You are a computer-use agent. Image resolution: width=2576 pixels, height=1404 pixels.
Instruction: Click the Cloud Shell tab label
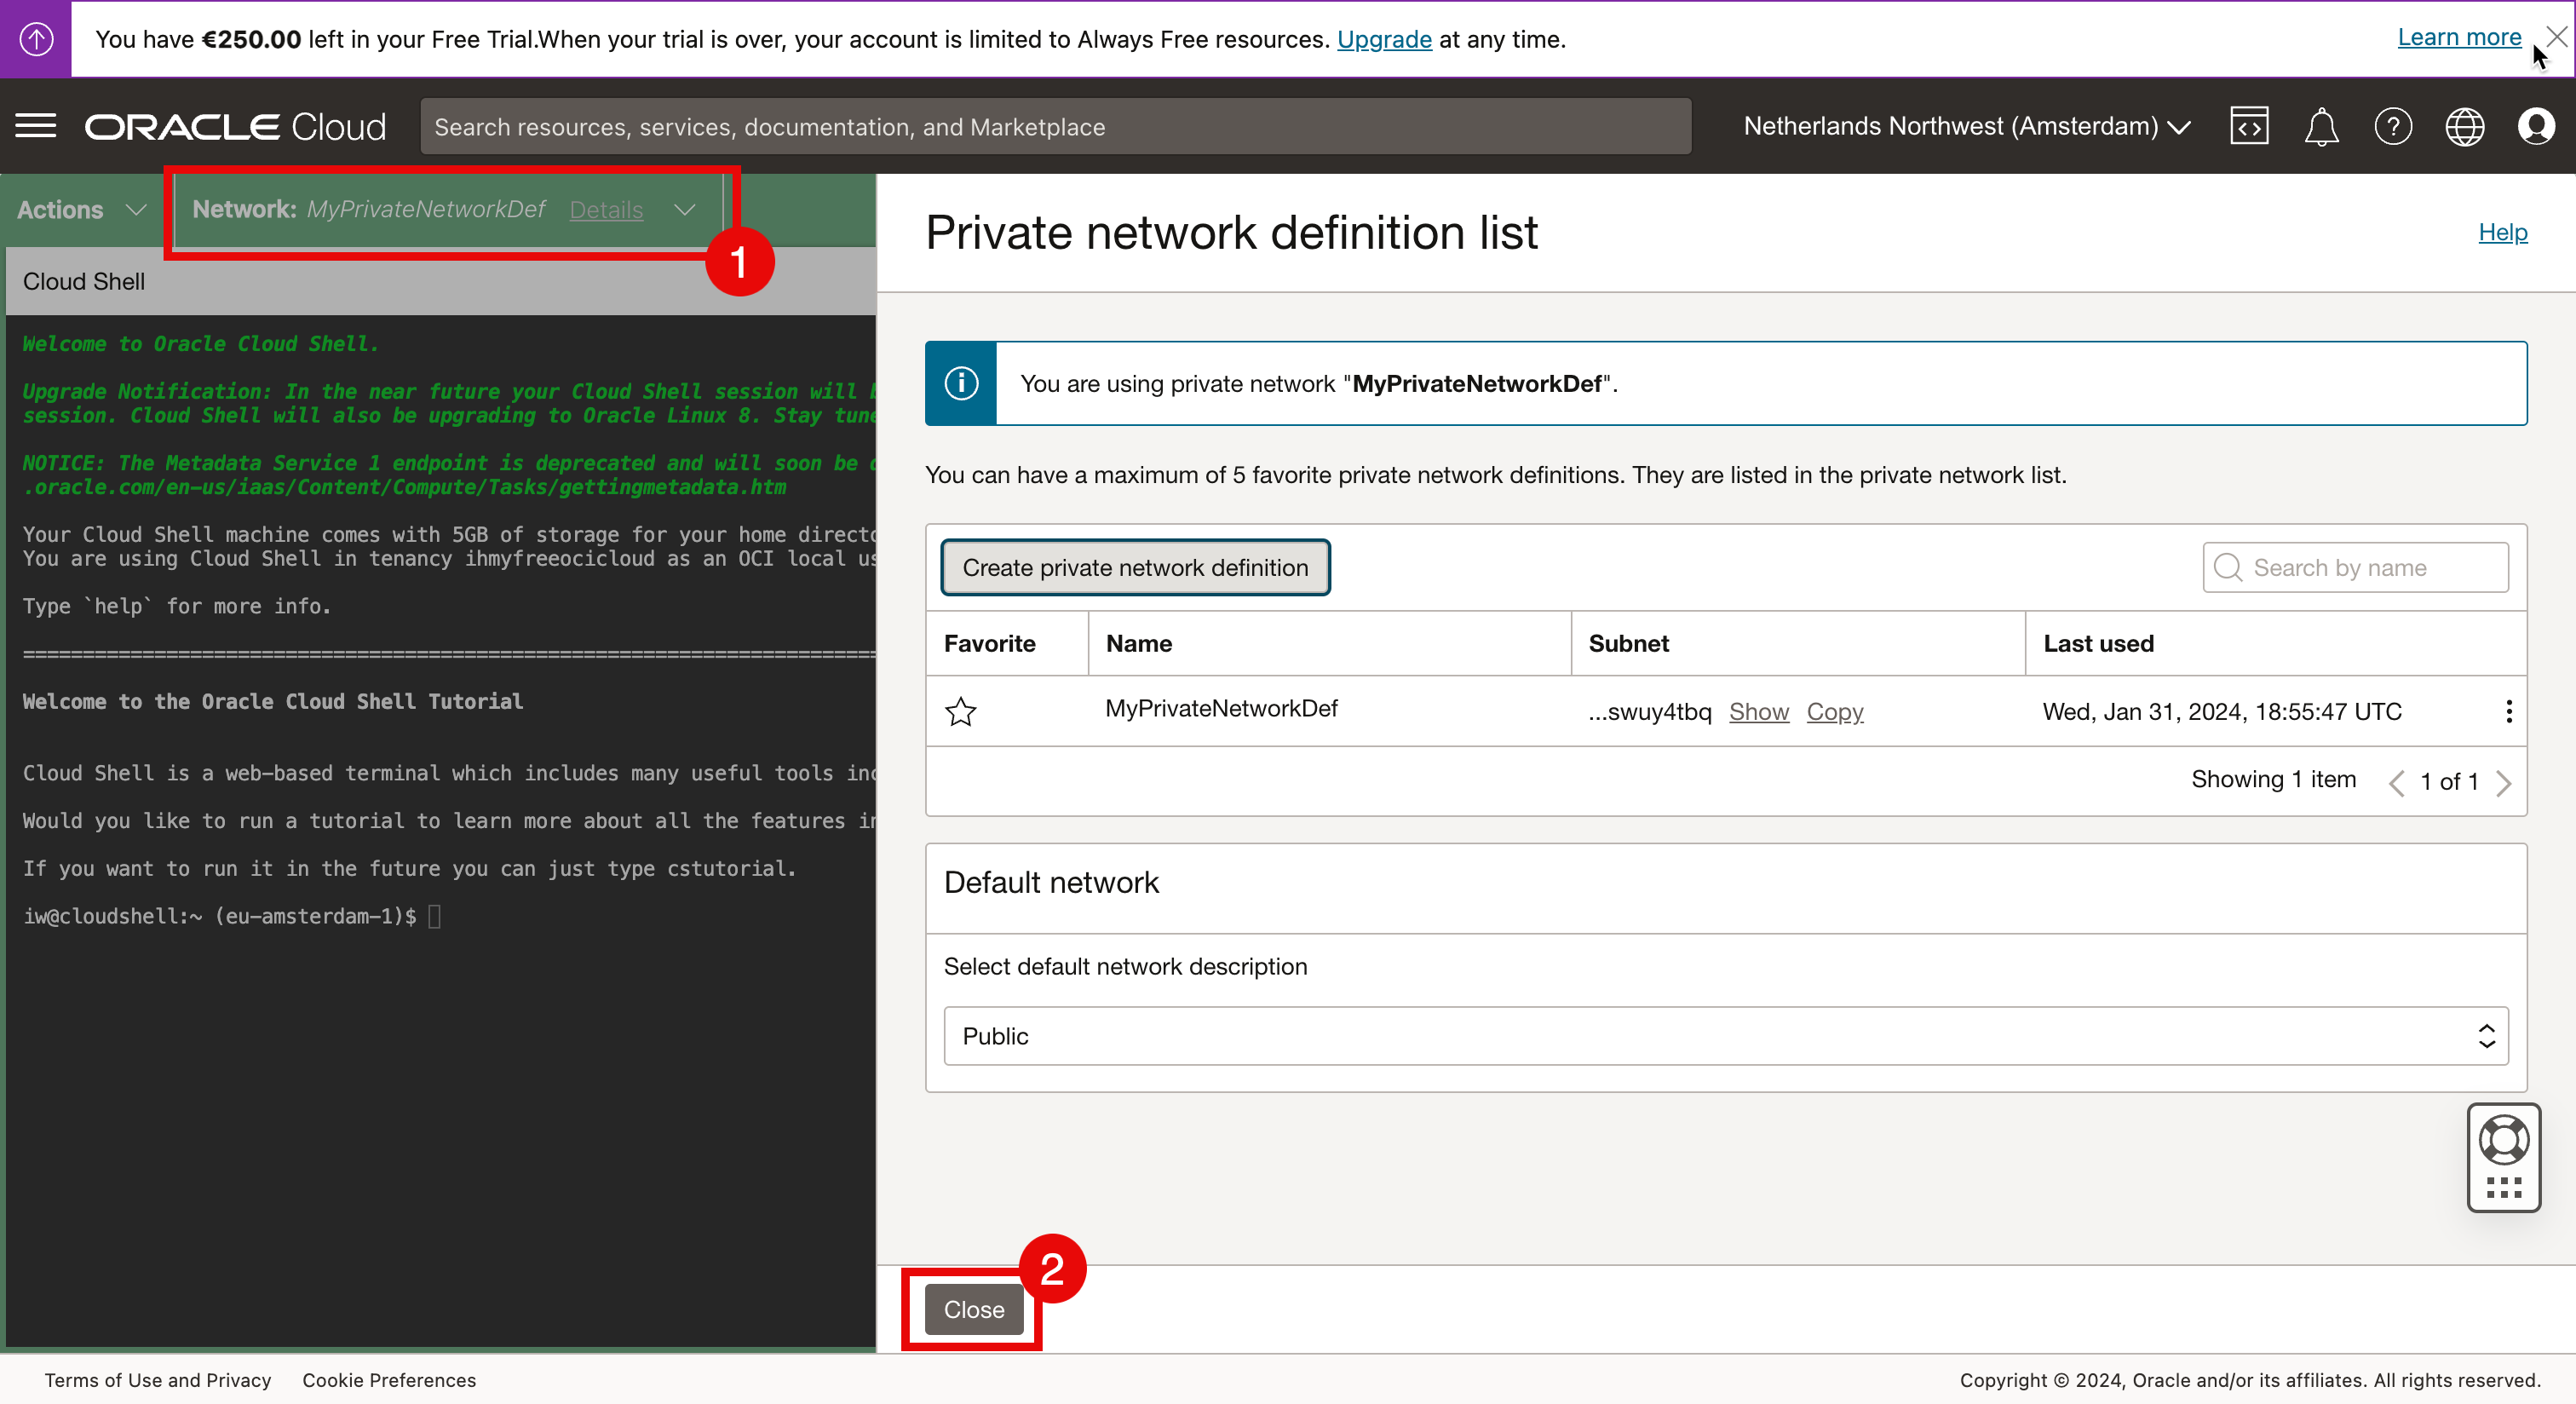84,281
